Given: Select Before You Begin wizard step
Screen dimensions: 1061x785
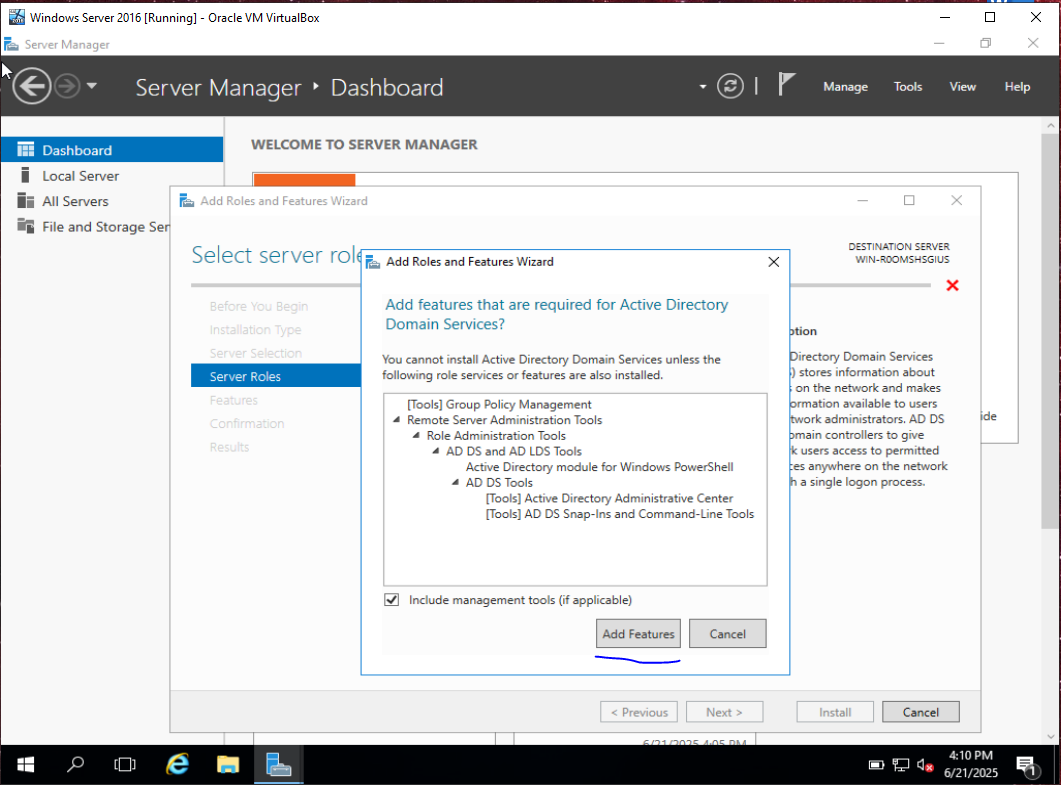Looking at the screenshot, I should point(258,306).
